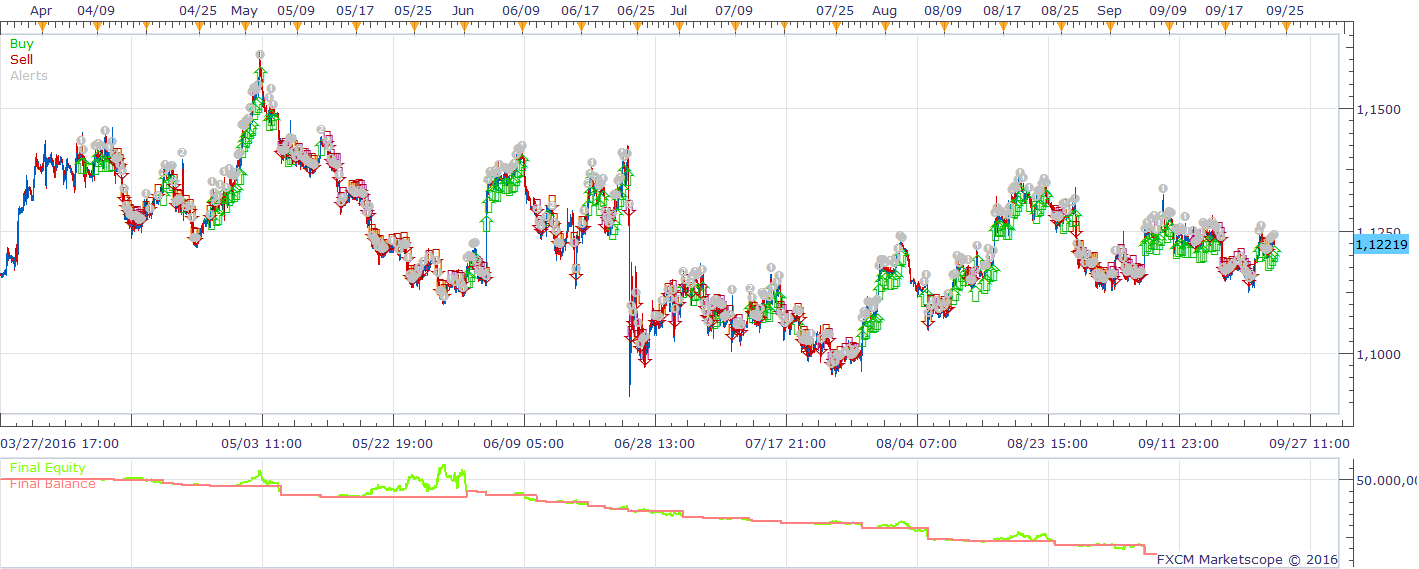This screenshot has width=1419, height=569.
Task: Click the Final Balance legend label
Action: point(53,484)
